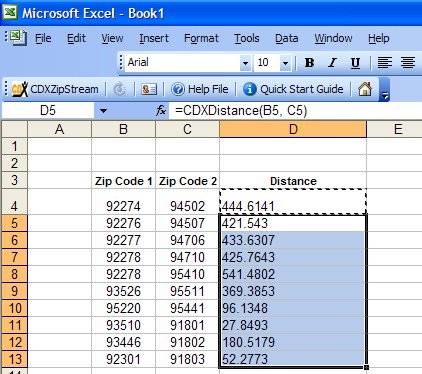
Task: Open the font name dropdown
Action: point(245,63)
